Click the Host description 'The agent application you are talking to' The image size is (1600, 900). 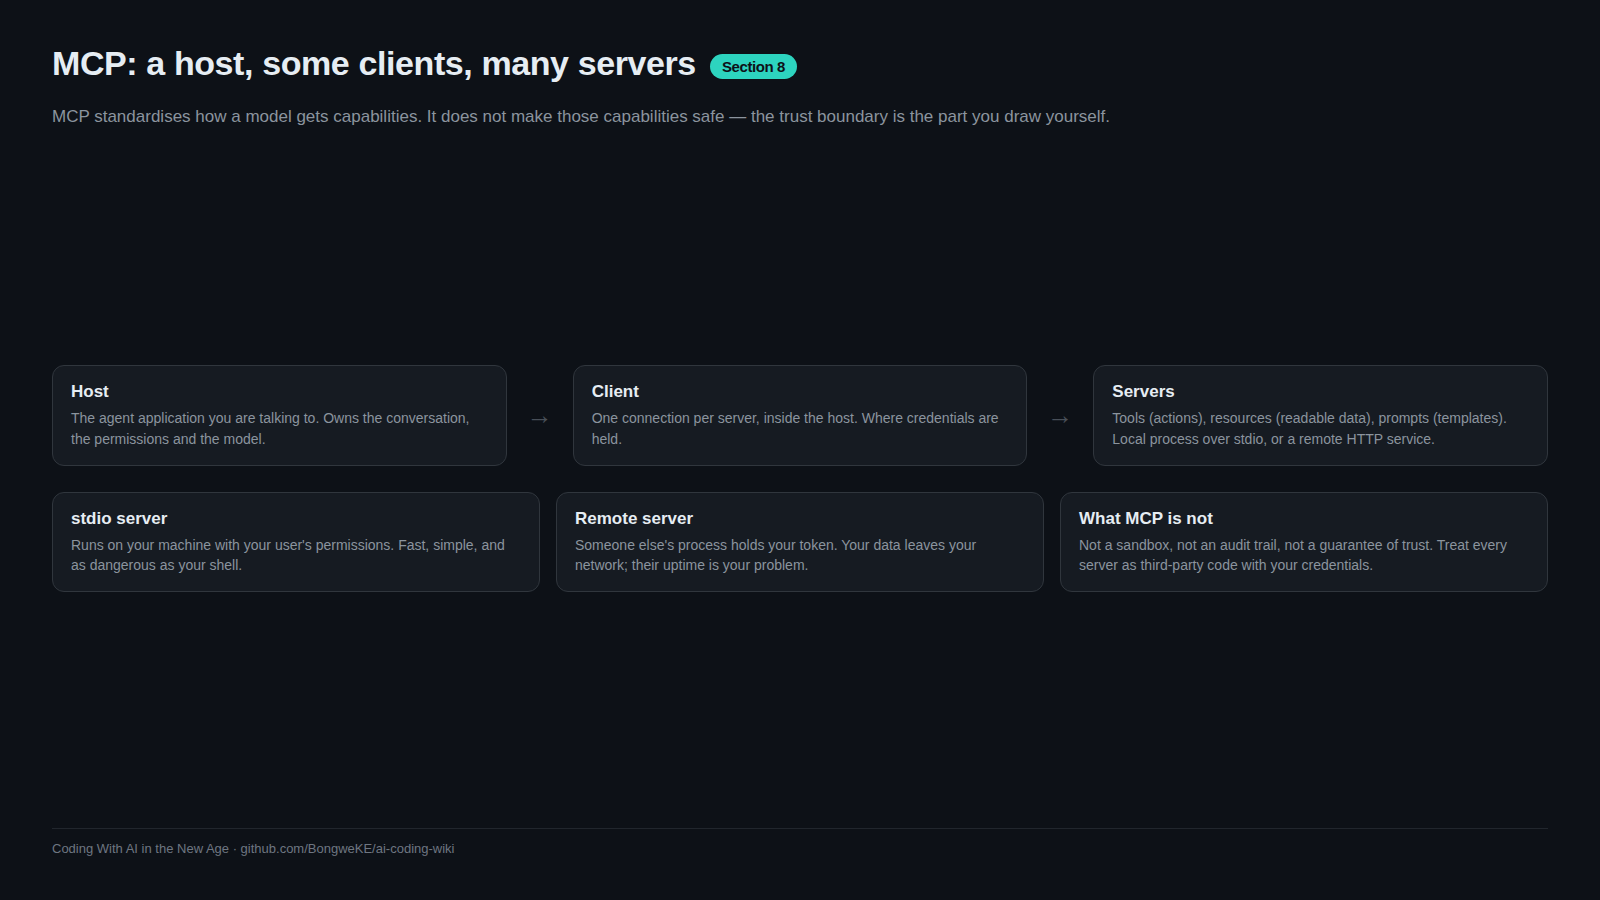click(195, 418)
